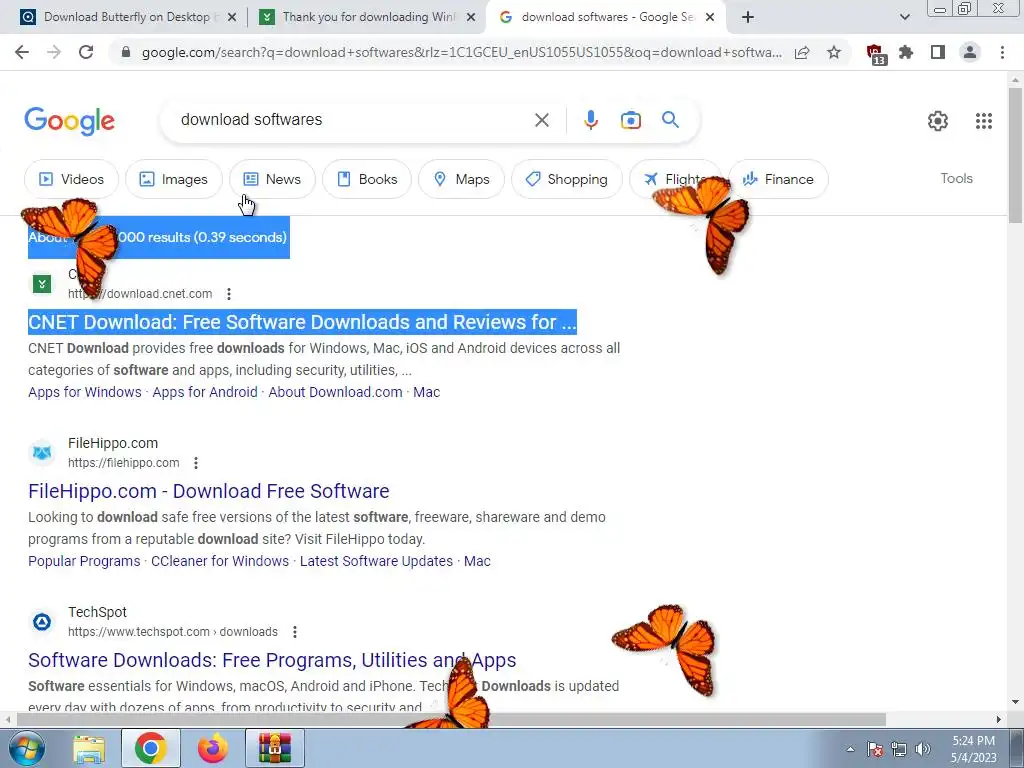The height and width of the screenshot is (768, 1024).
Task: Click the horizontal scrollbar right arrow
Action: [x=999, y=719]
